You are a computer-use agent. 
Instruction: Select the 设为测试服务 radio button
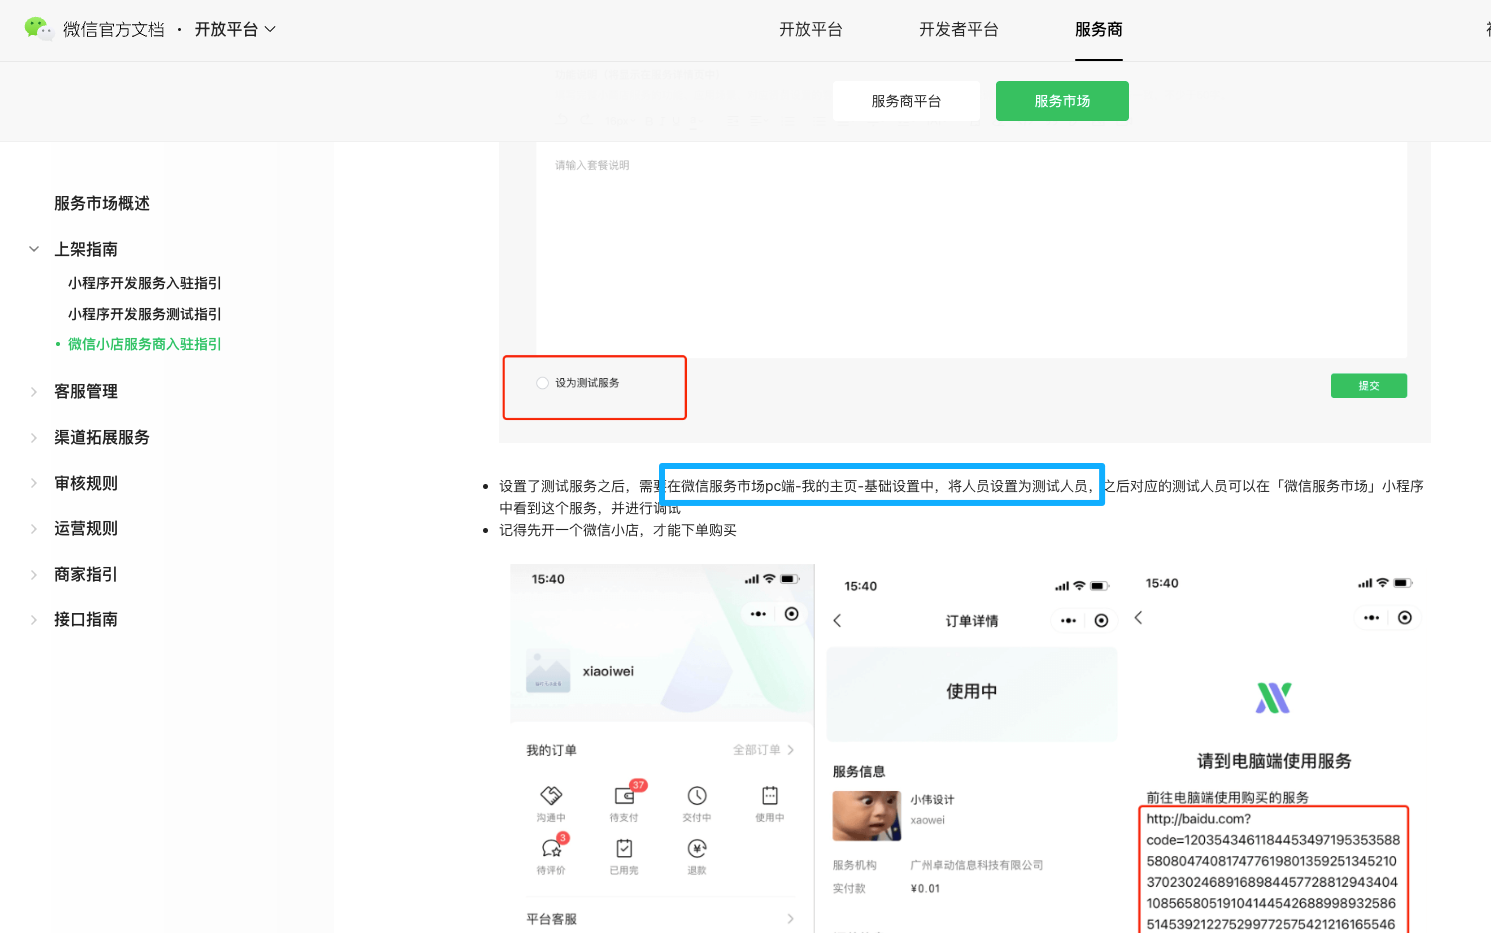pyautogui.click(x=542, y=383)
